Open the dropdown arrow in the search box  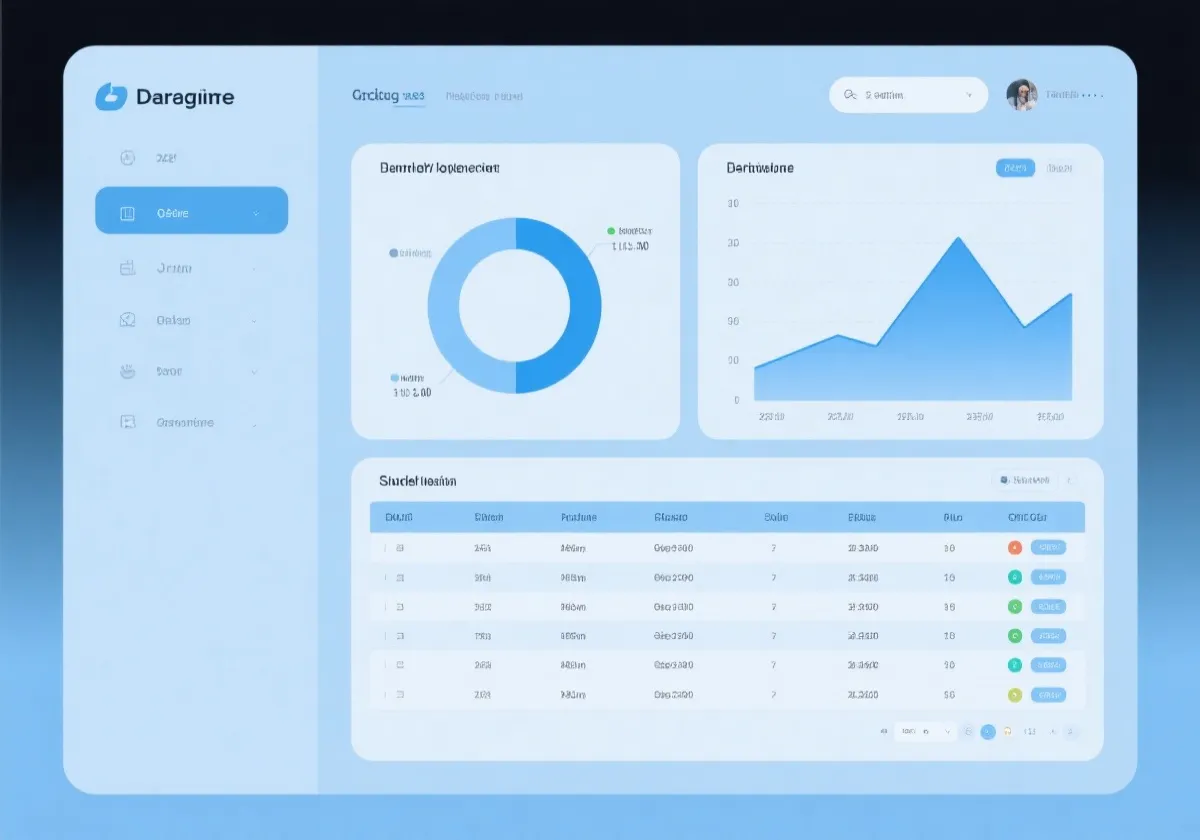click(968, 95)
